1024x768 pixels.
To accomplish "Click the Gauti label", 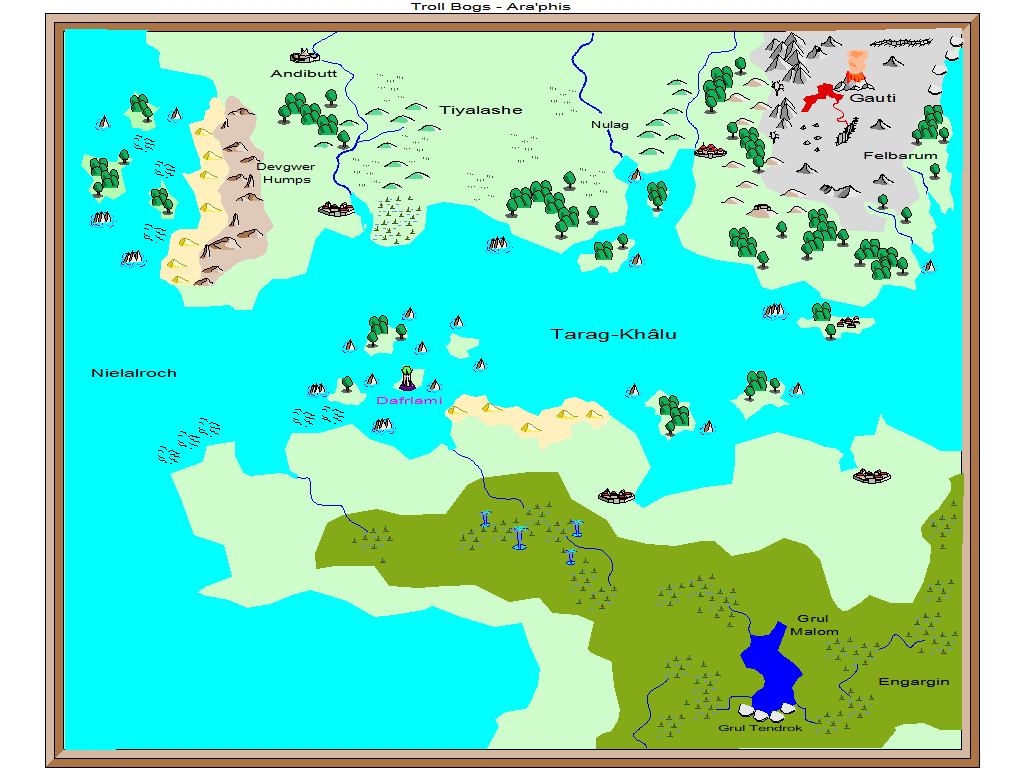I will point(872,98).
